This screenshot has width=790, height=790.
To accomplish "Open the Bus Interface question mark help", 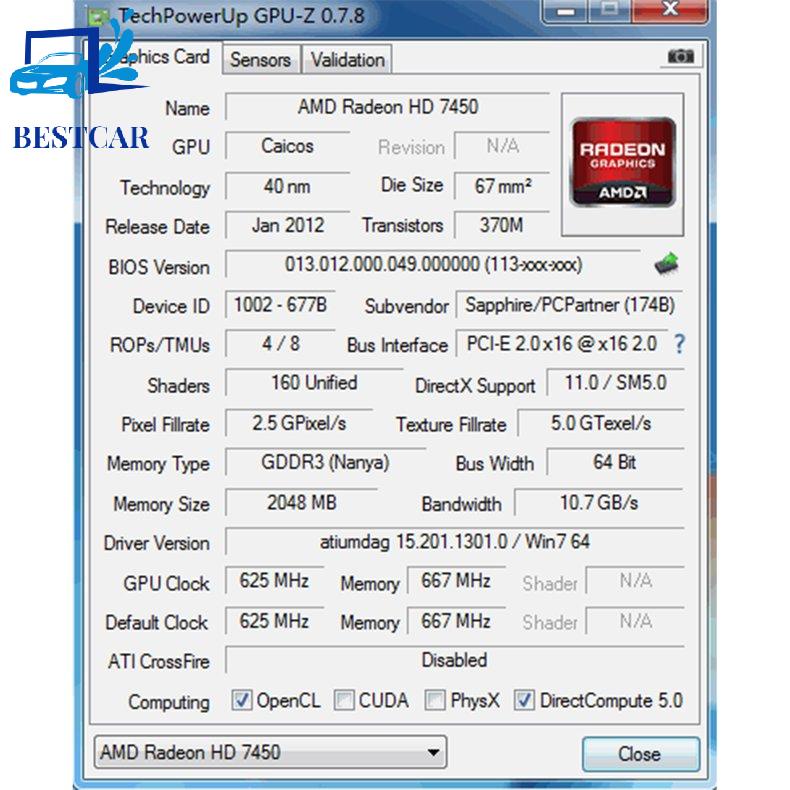I will click(x=679, y=344).
